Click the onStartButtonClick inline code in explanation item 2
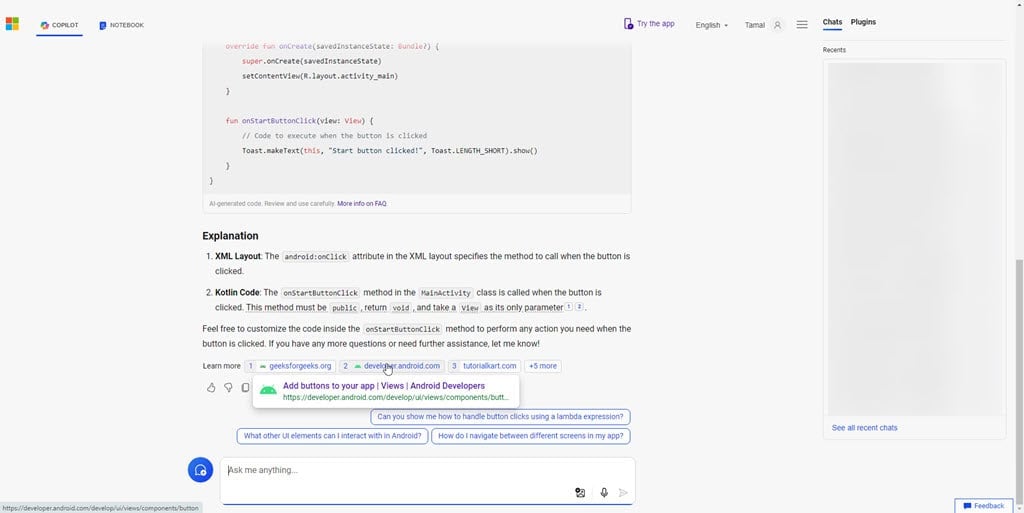The width and height of the screenshot is (1024, 513). click(x=320, y=293)
